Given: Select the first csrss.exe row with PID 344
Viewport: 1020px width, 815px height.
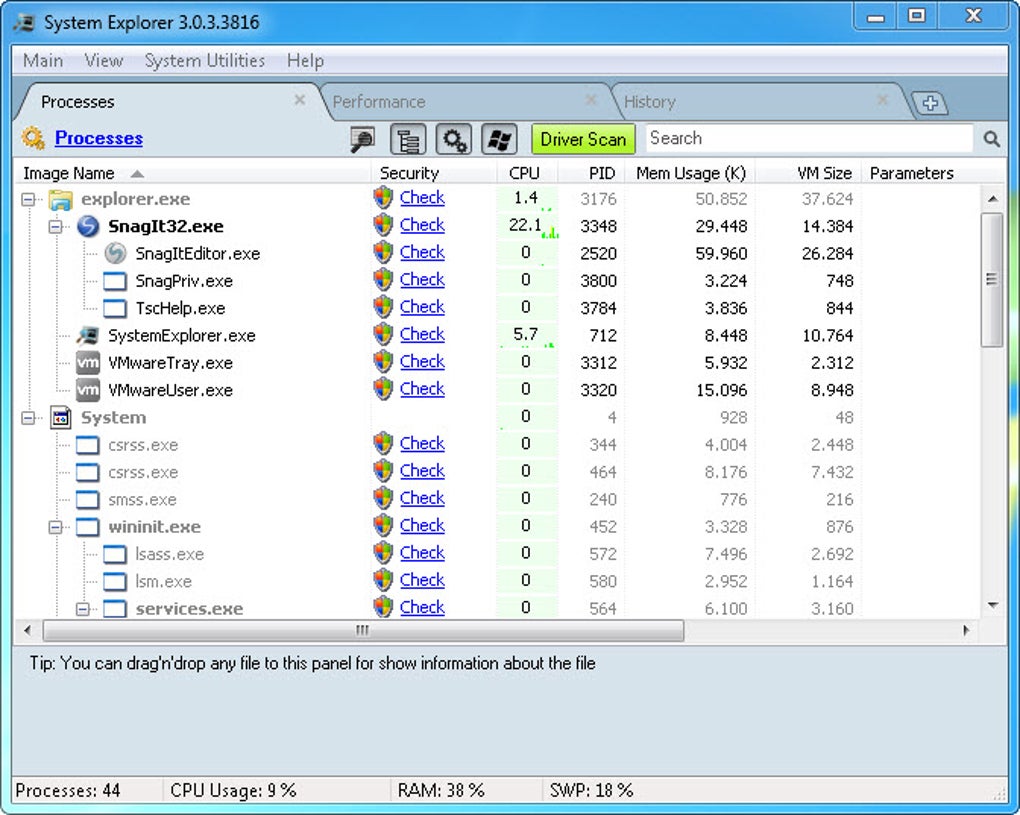Looking at the screenshot, I should pyautogui.click(x=497, y=445).
